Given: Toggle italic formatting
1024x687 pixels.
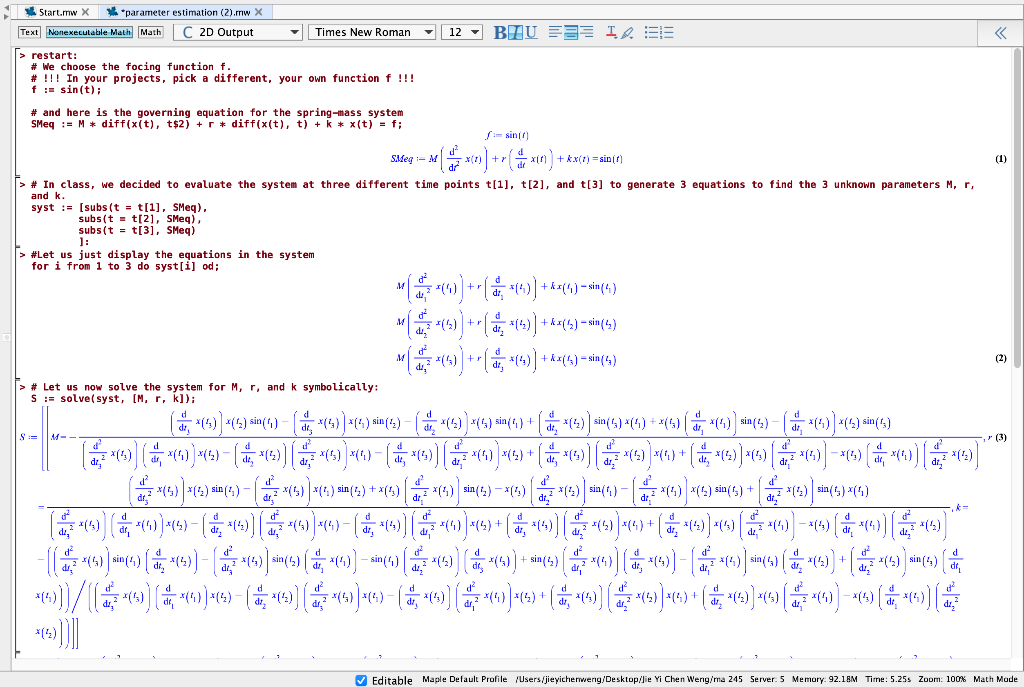Looking at the screenshot, I should tap(515, 32).
